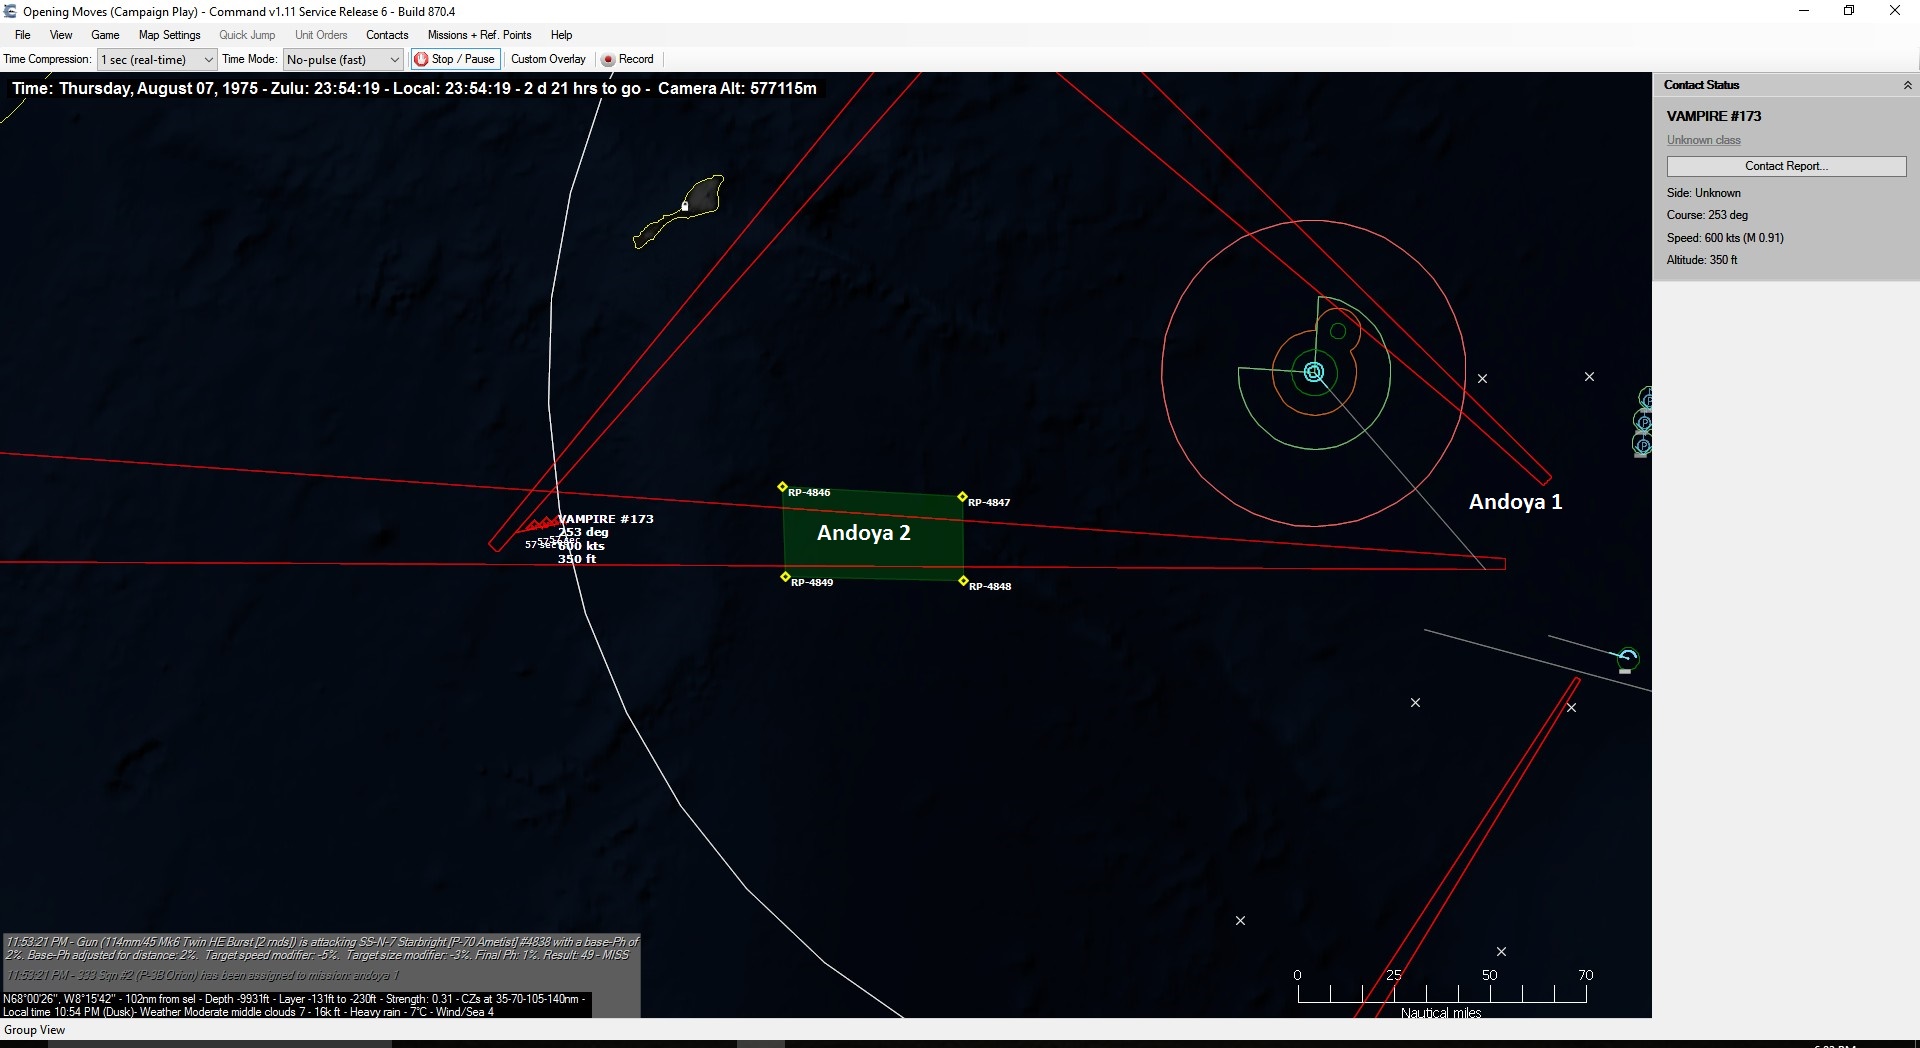Open the Custom Overlay option

pyautogui.click(x=548, y=59)
